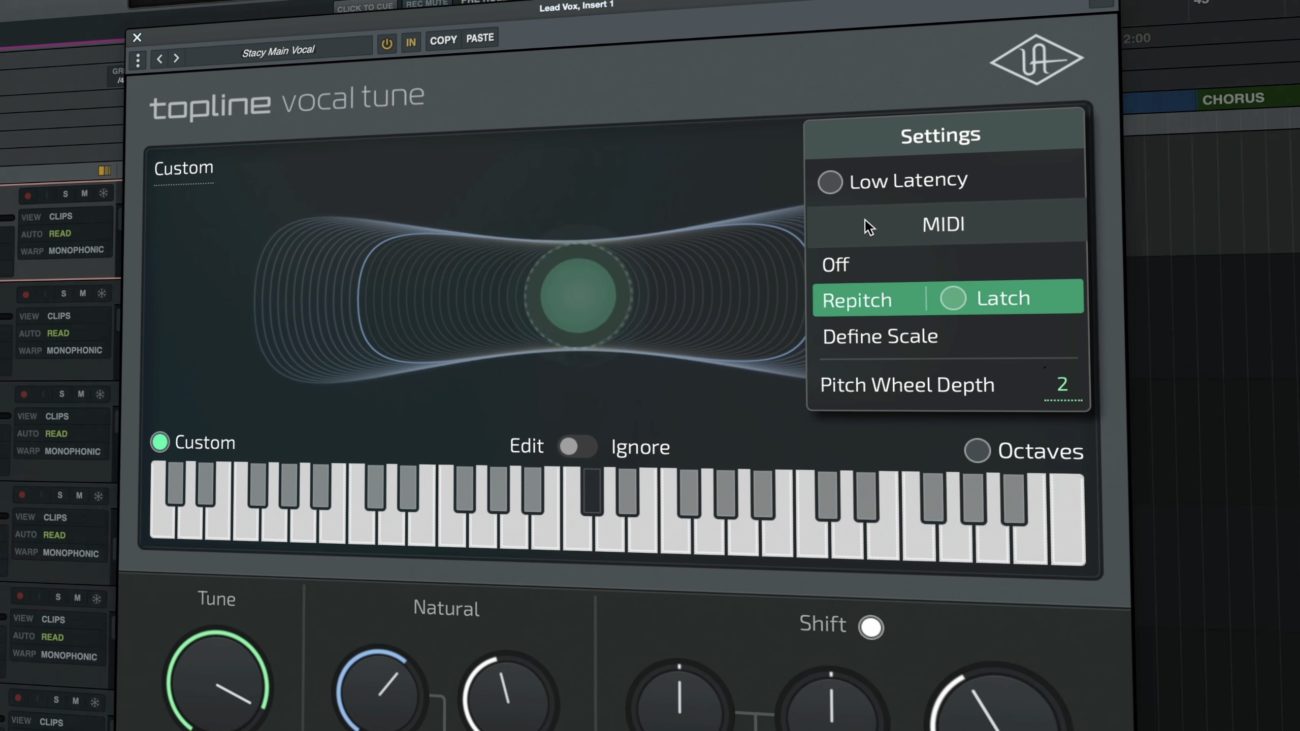The image size is (1300, 731).
Task: Click the snowflake icon on the second visible track
Action: tap(101, 294)
